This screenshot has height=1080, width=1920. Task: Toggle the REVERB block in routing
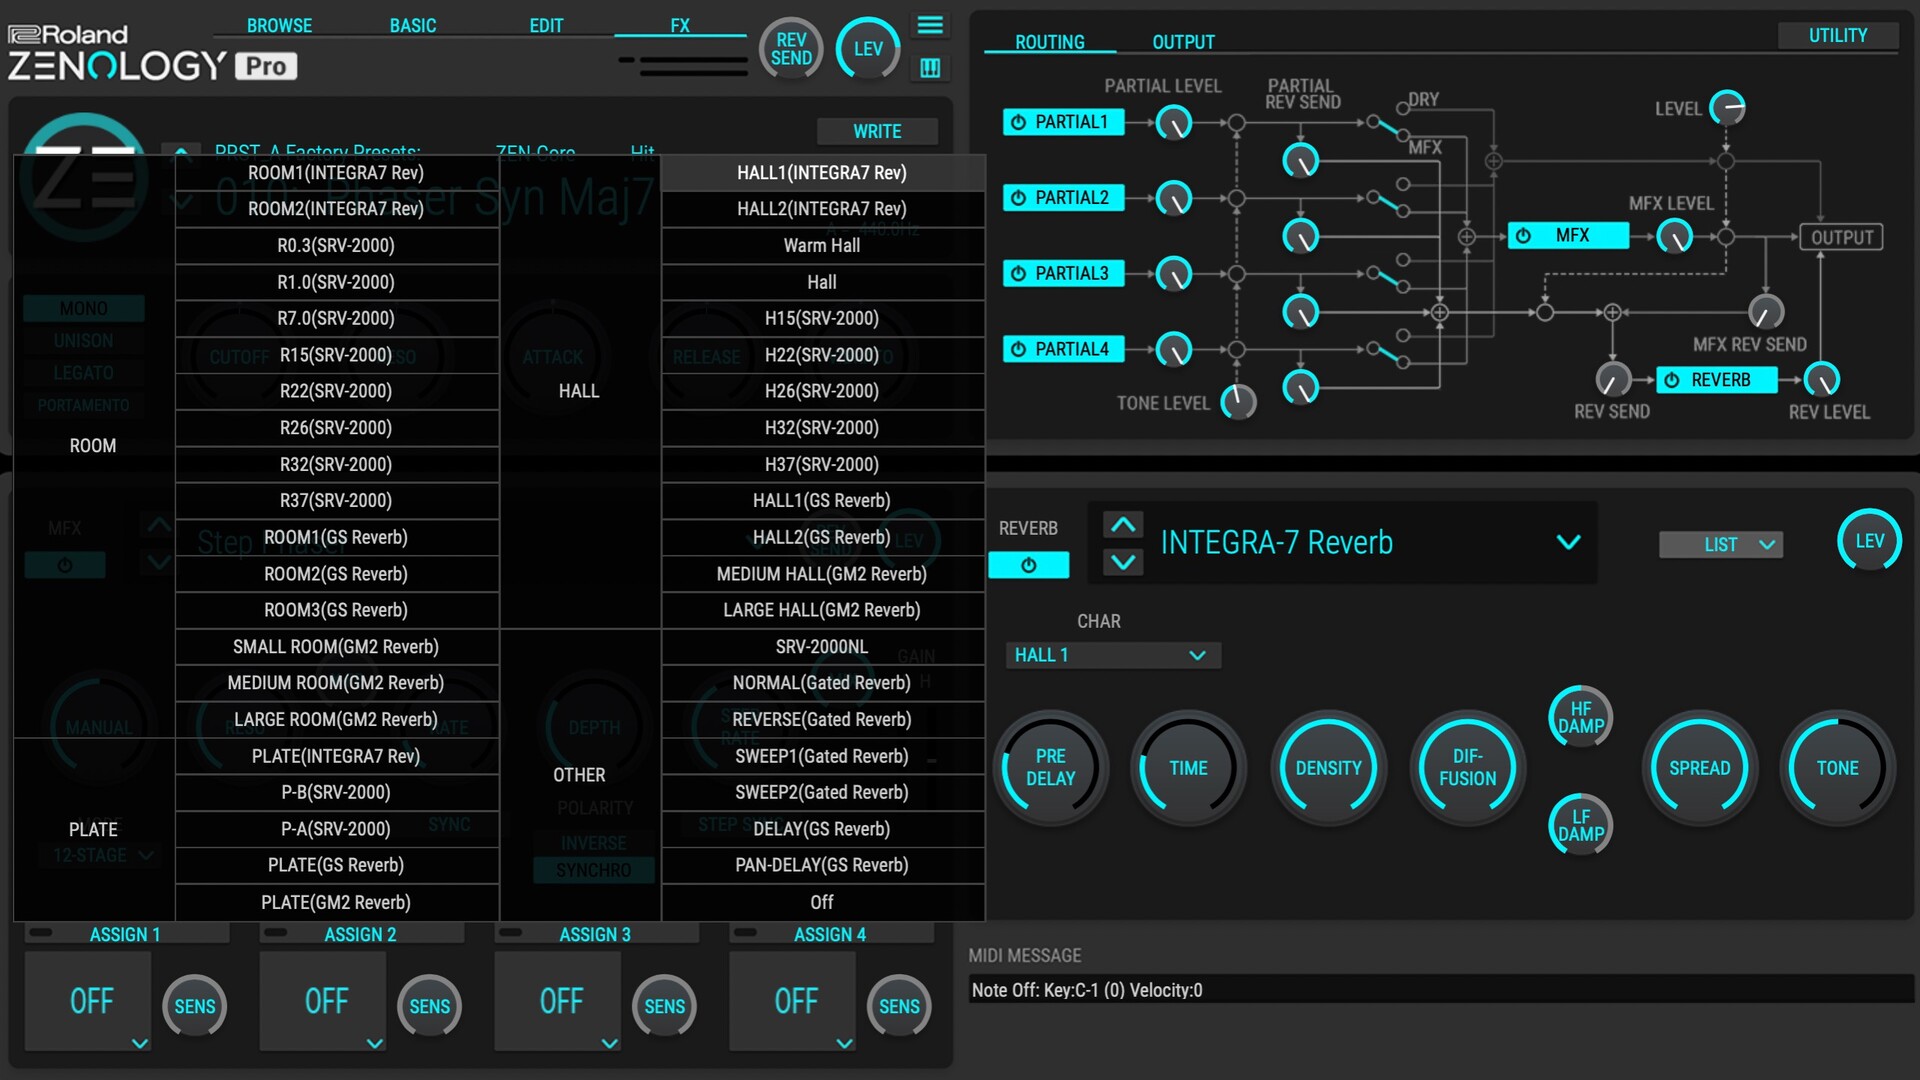click(1717, 380)
